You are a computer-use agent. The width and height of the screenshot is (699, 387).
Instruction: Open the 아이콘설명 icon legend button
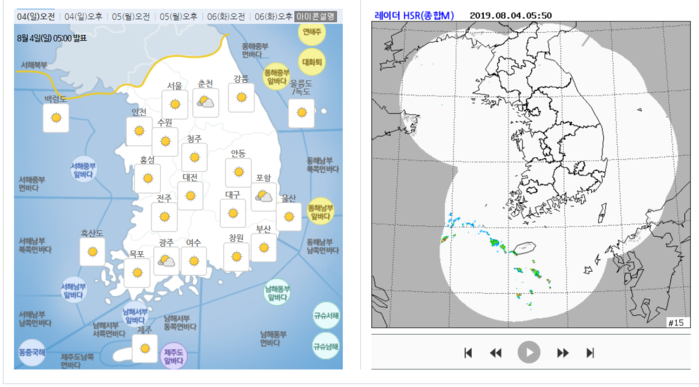[316, 16]
